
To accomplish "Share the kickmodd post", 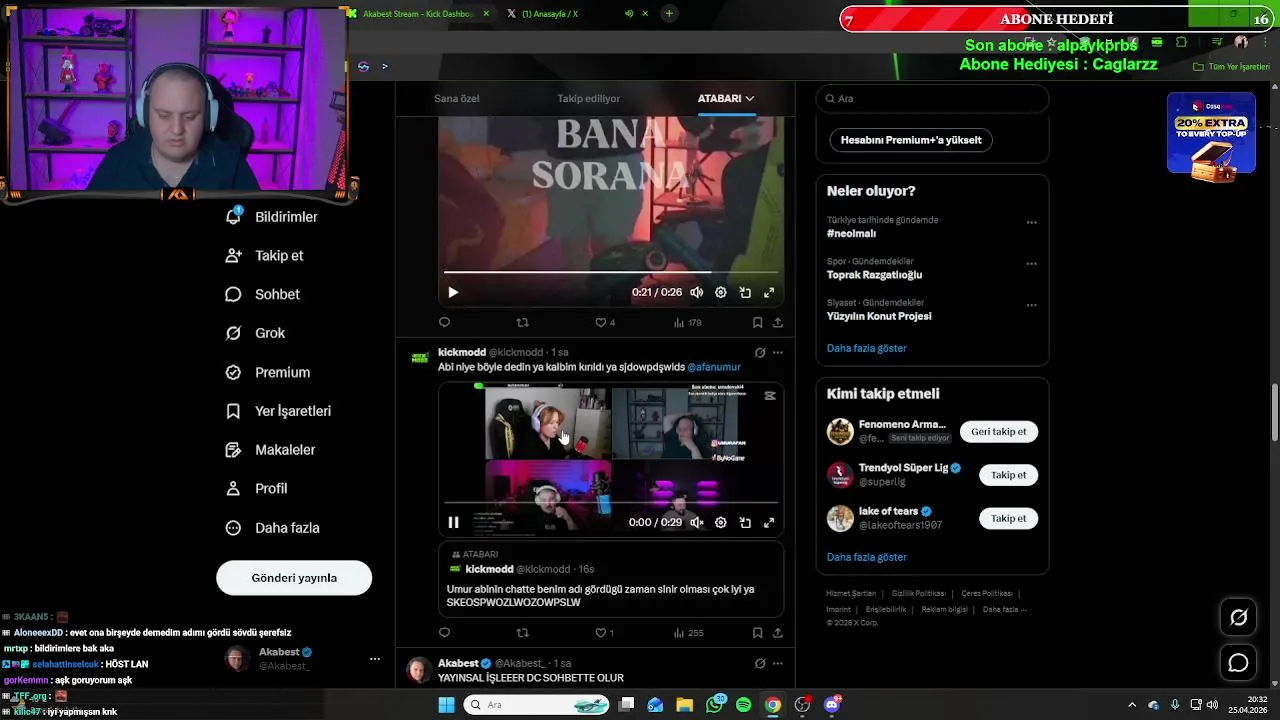I will pyautogui.click(x=778, y=633).
